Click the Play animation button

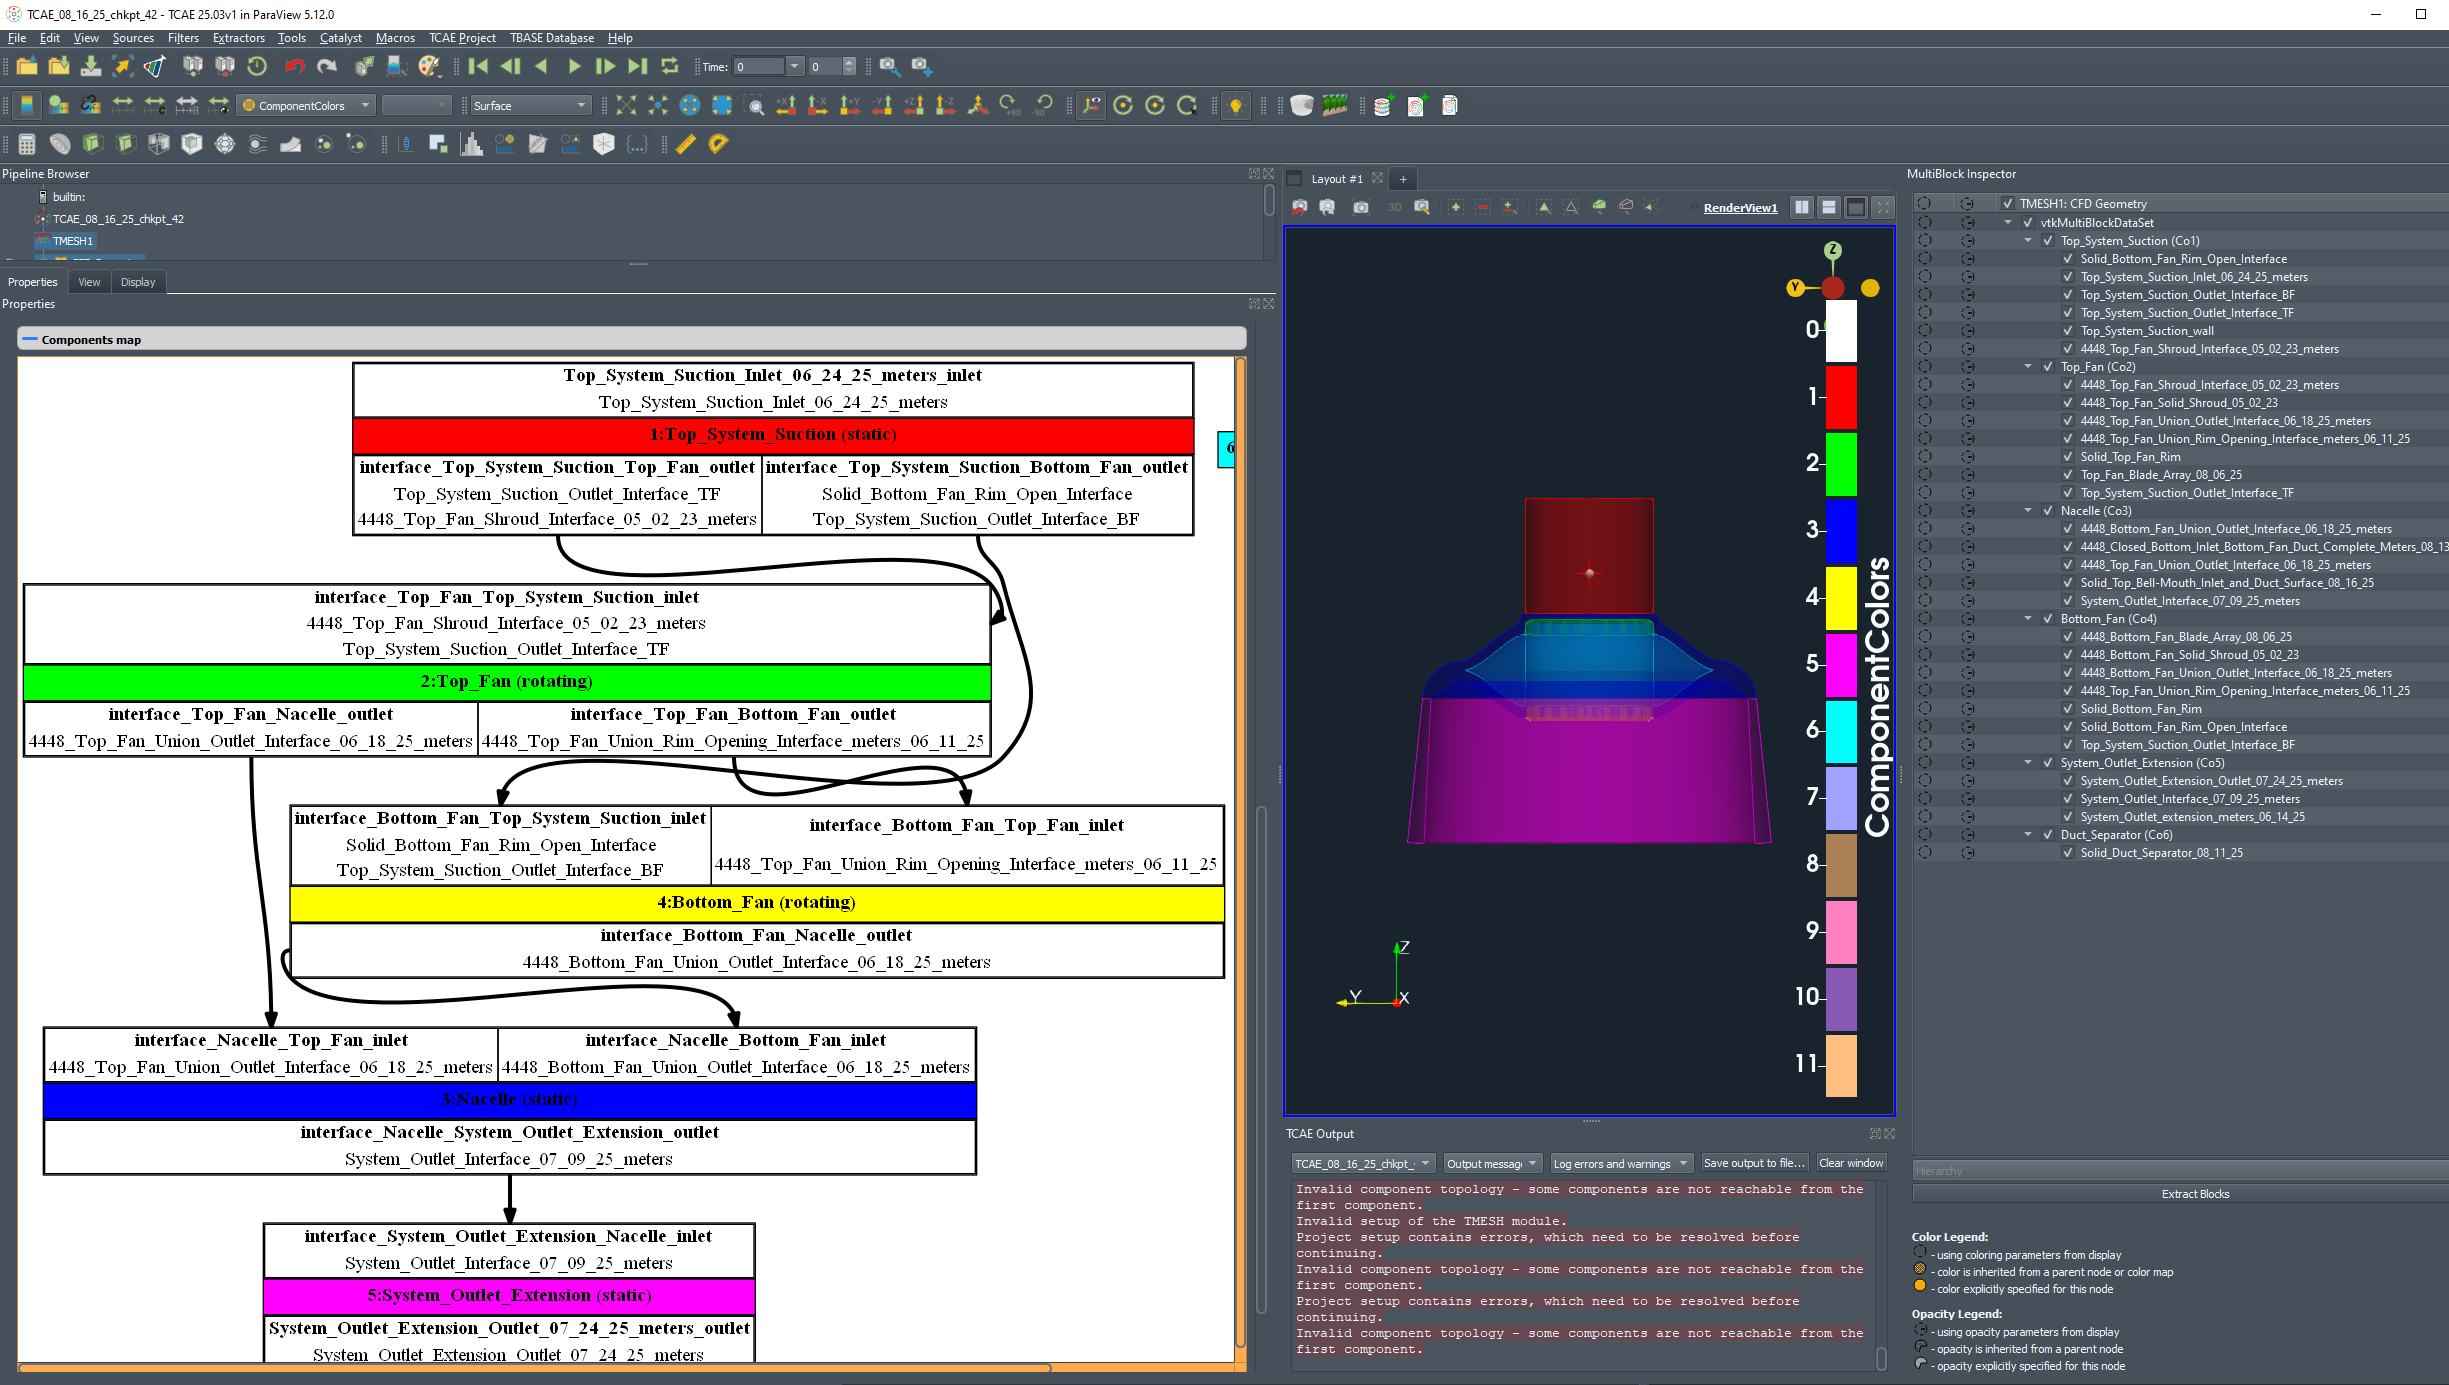574,66
